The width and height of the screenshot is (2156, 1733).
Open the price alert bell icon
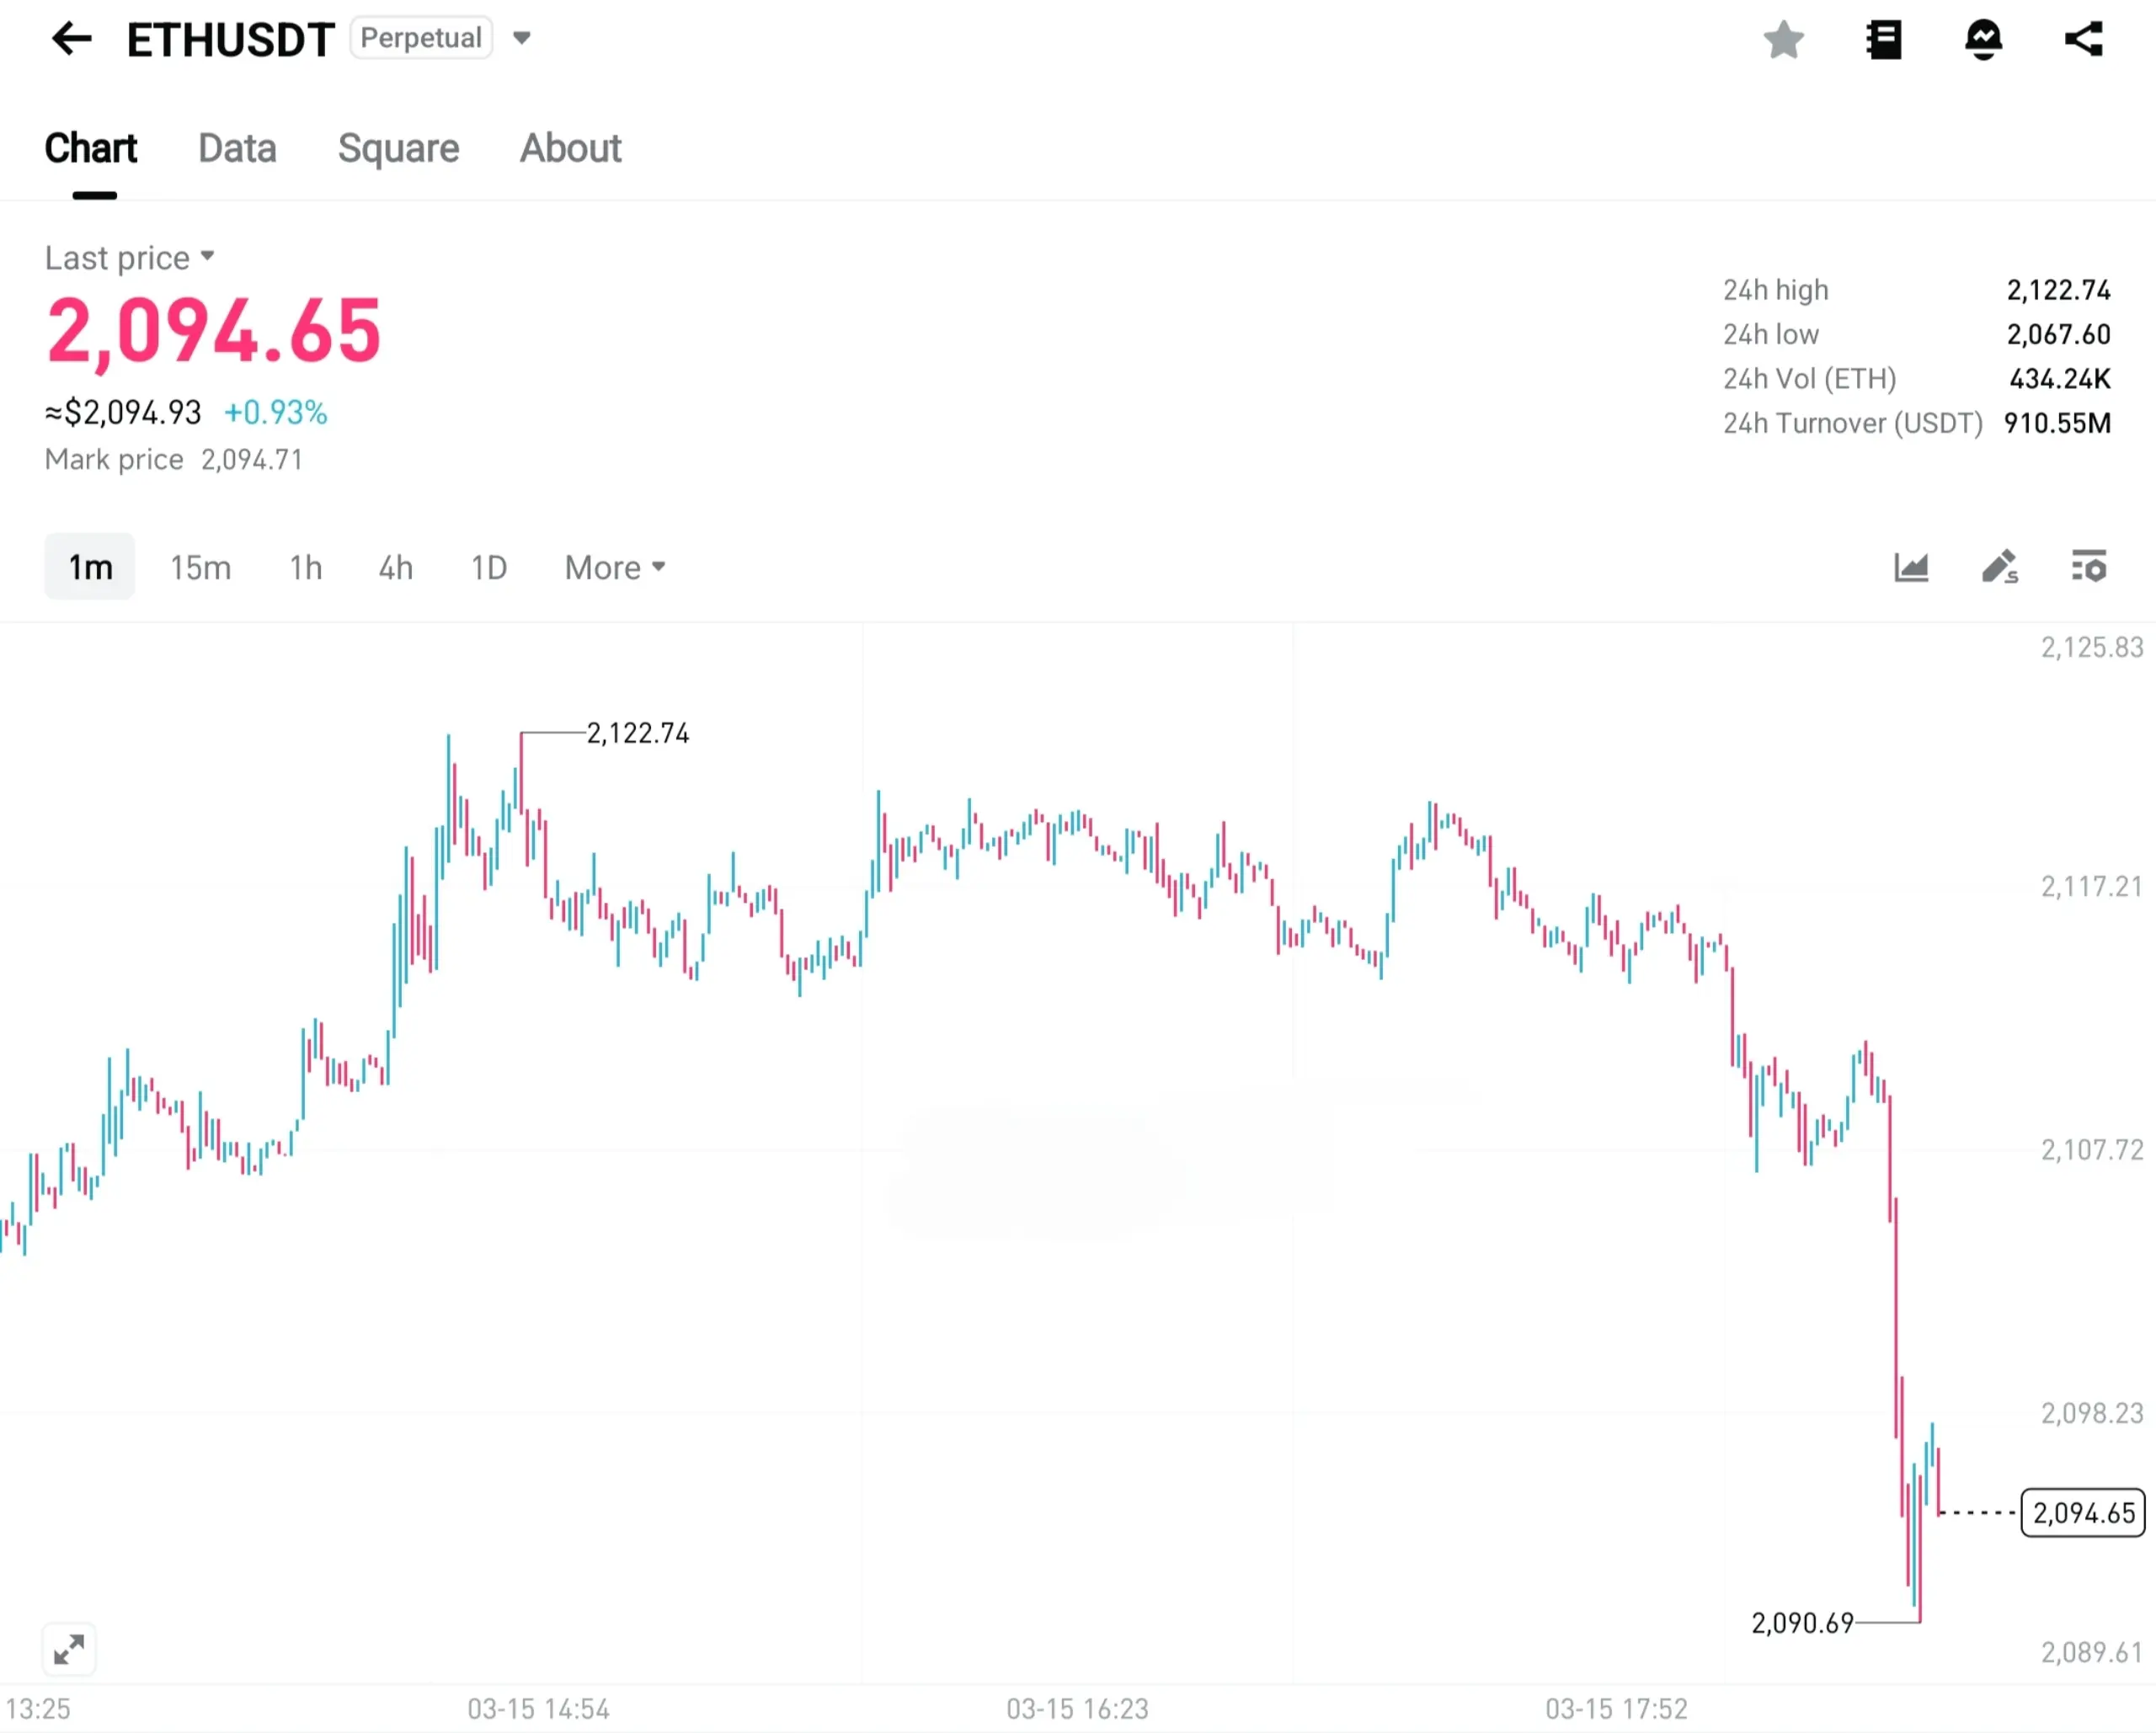pos(1983,41)
